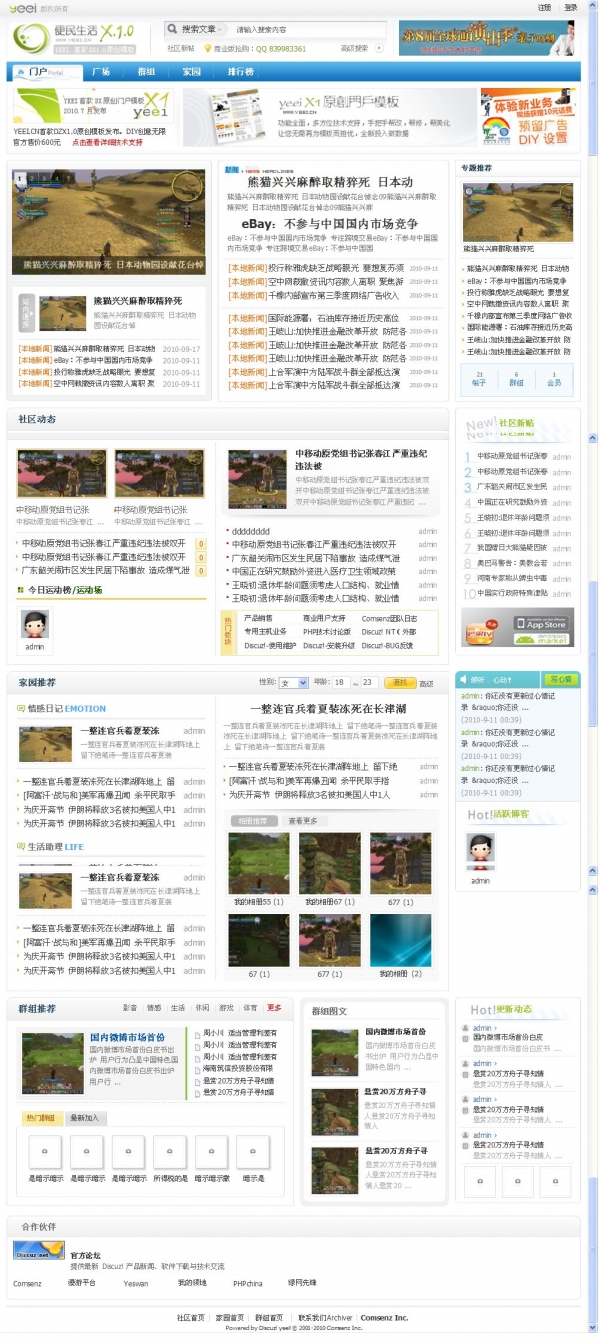Click the page vertical scrollbar

tap(593, 670)
